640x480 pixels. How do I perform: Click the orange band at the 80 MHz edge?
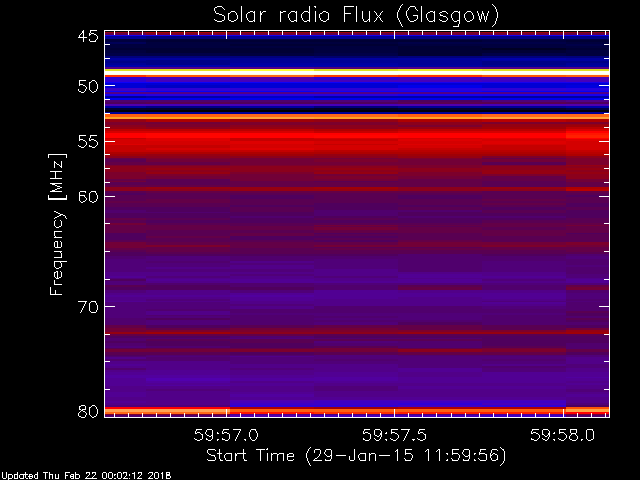(357, 411)
